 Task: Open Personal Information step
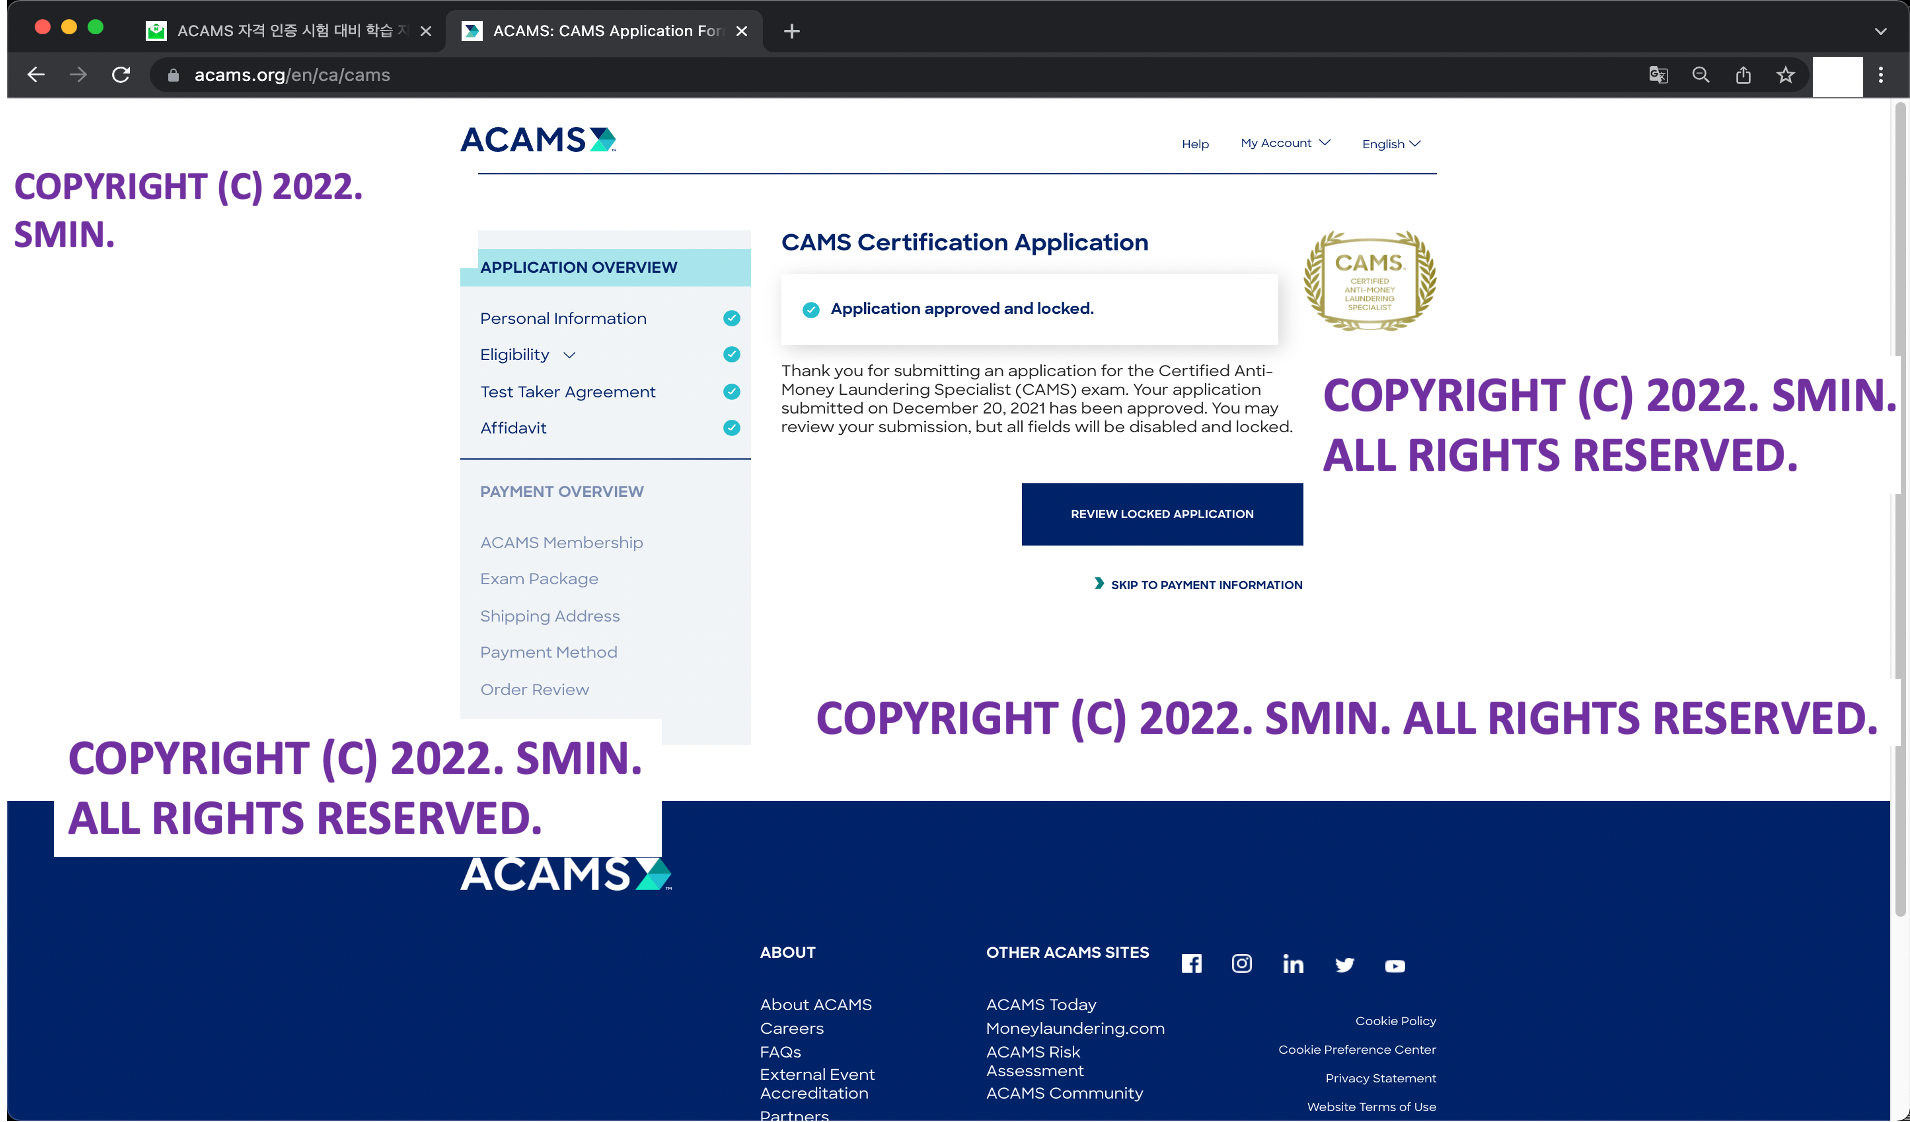pyautogui.click(x=563, y=318)
